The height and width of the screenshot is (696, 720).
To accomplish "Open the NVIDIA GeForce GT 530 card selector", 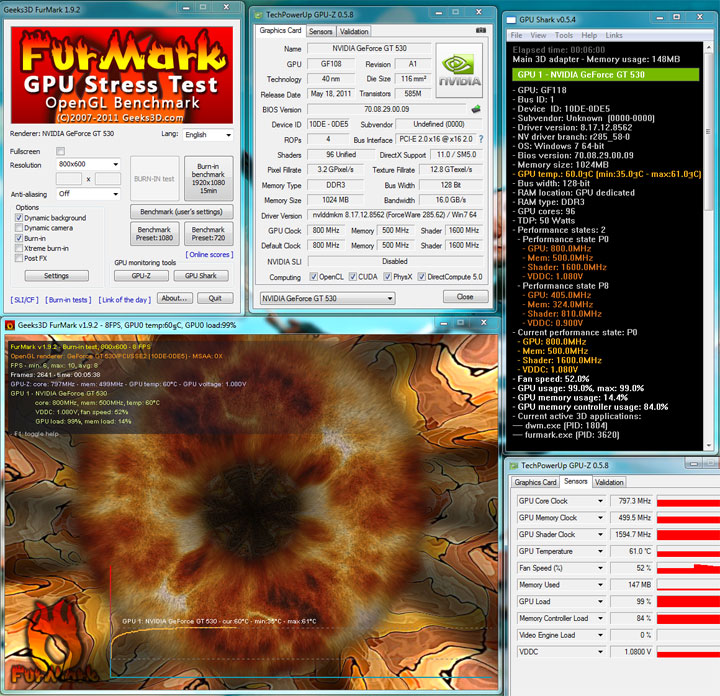I will click(327, 298).
